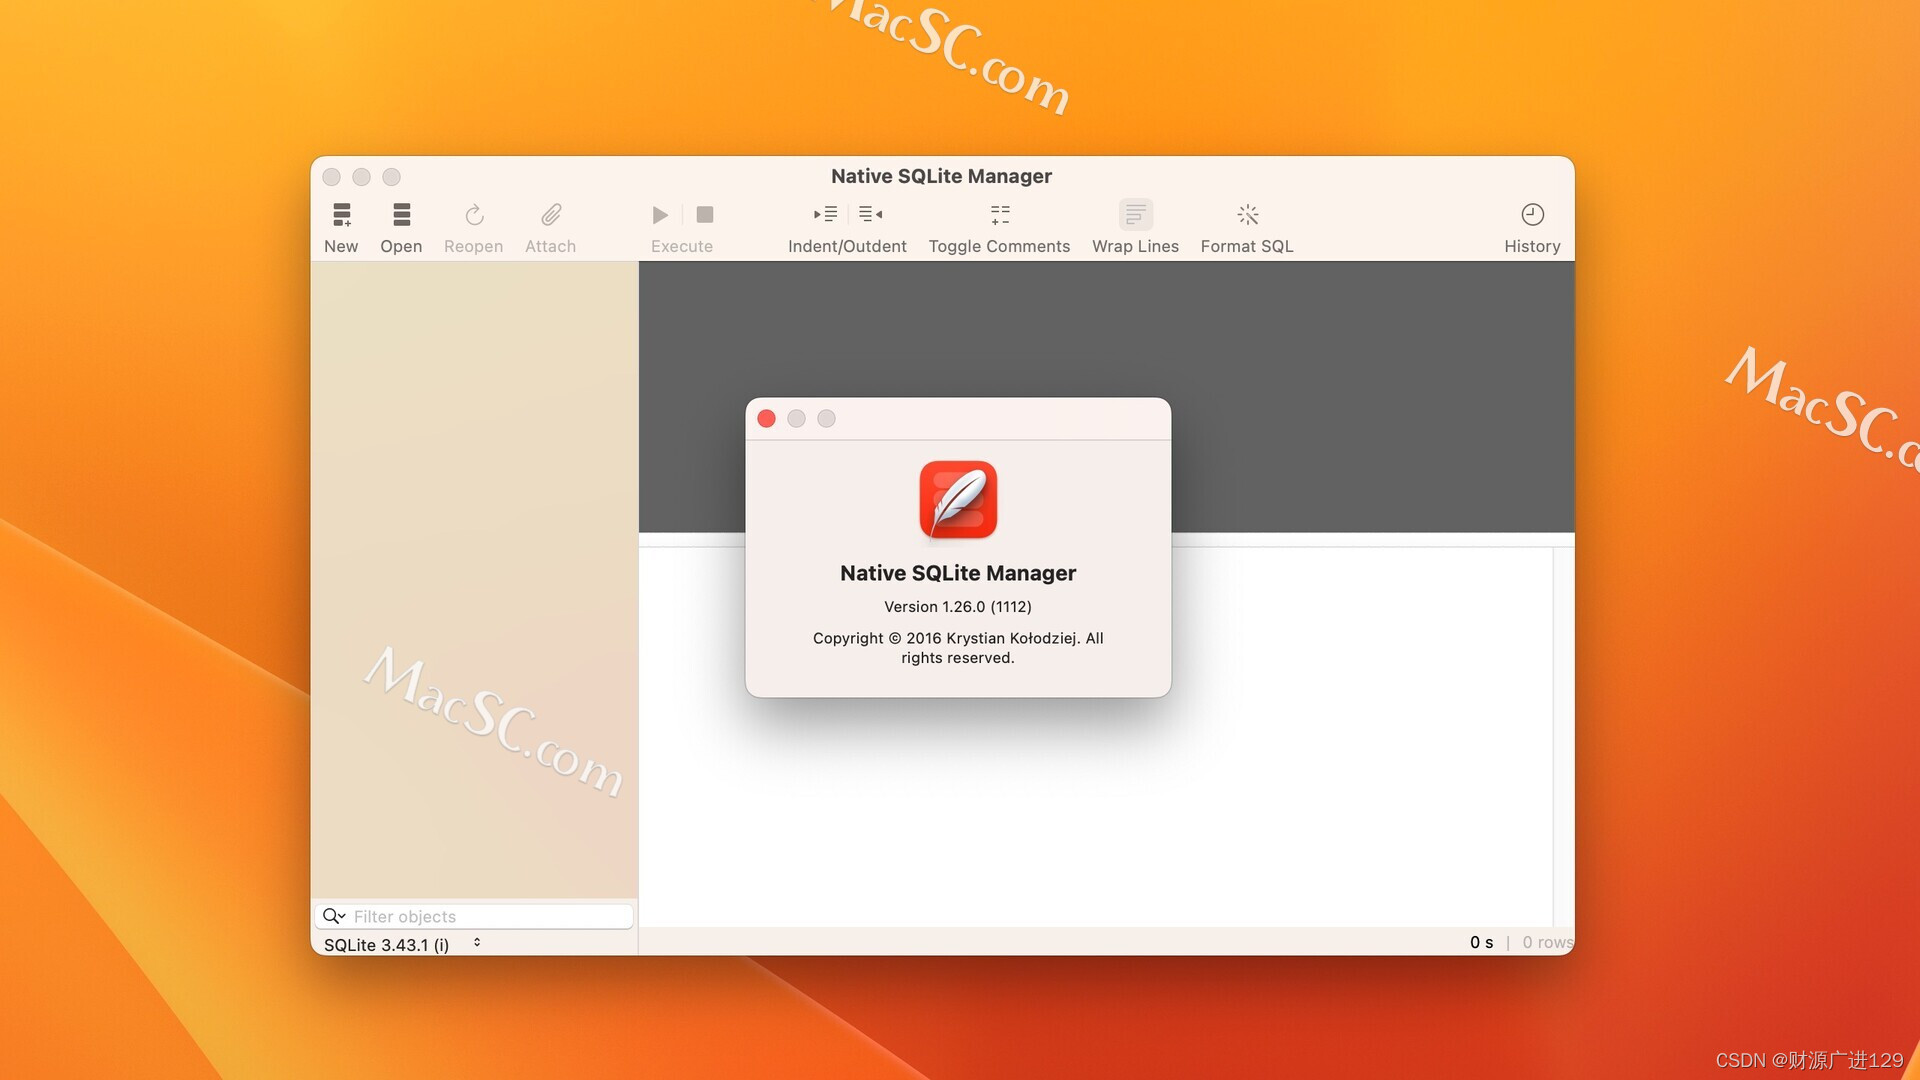Screen dimensions: 1920x1080
Task: Click the 0 rows status entry
Action: pyautogui.click(x=1547, y=942)
